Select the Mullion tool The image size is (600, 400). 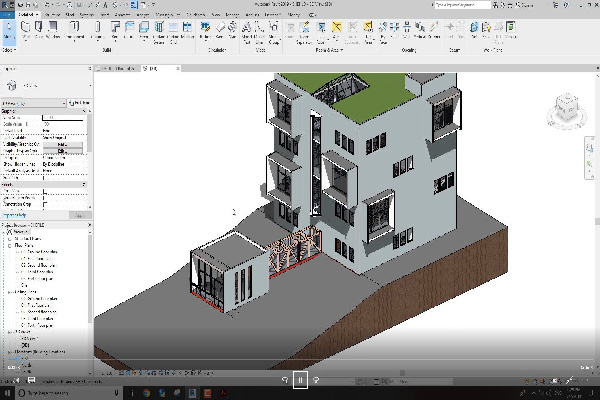point(187,30)
